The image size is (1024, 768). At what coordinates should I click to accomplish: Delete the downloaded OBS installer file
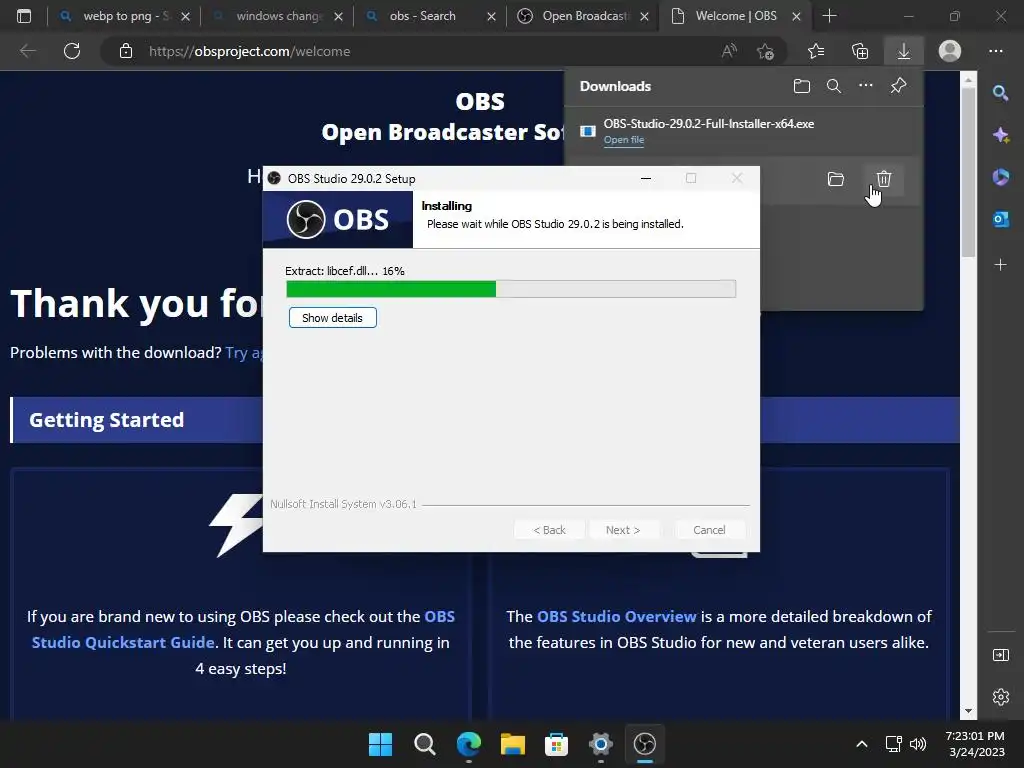tap(884, 179)
